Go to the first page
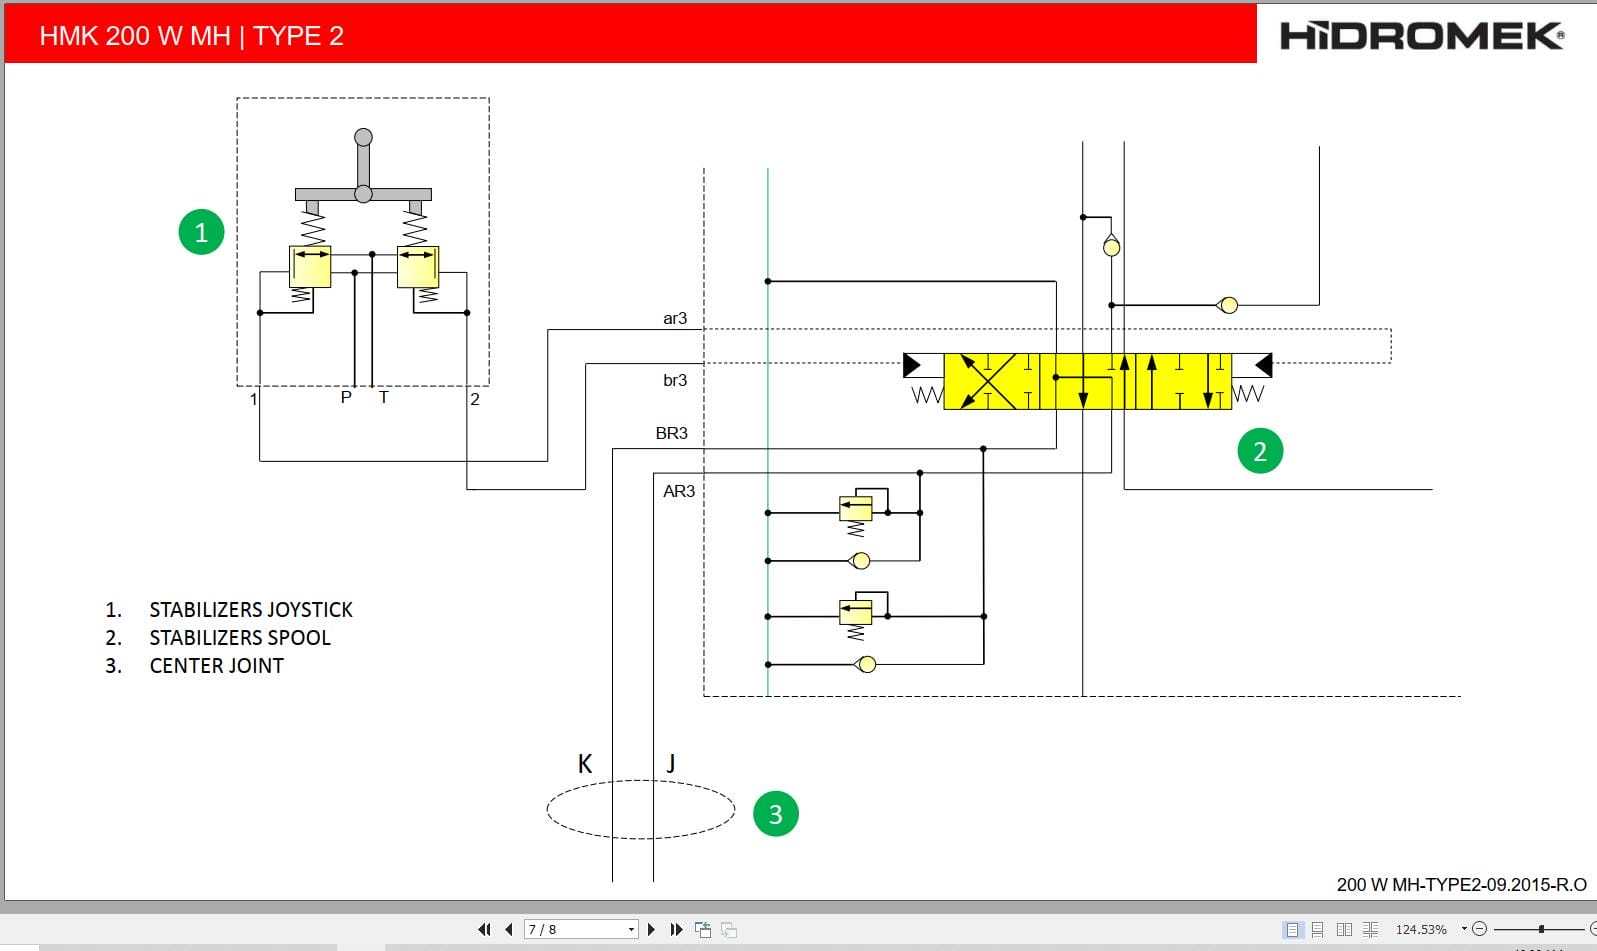Viewport: 1597px width, 951px height. 484,929
